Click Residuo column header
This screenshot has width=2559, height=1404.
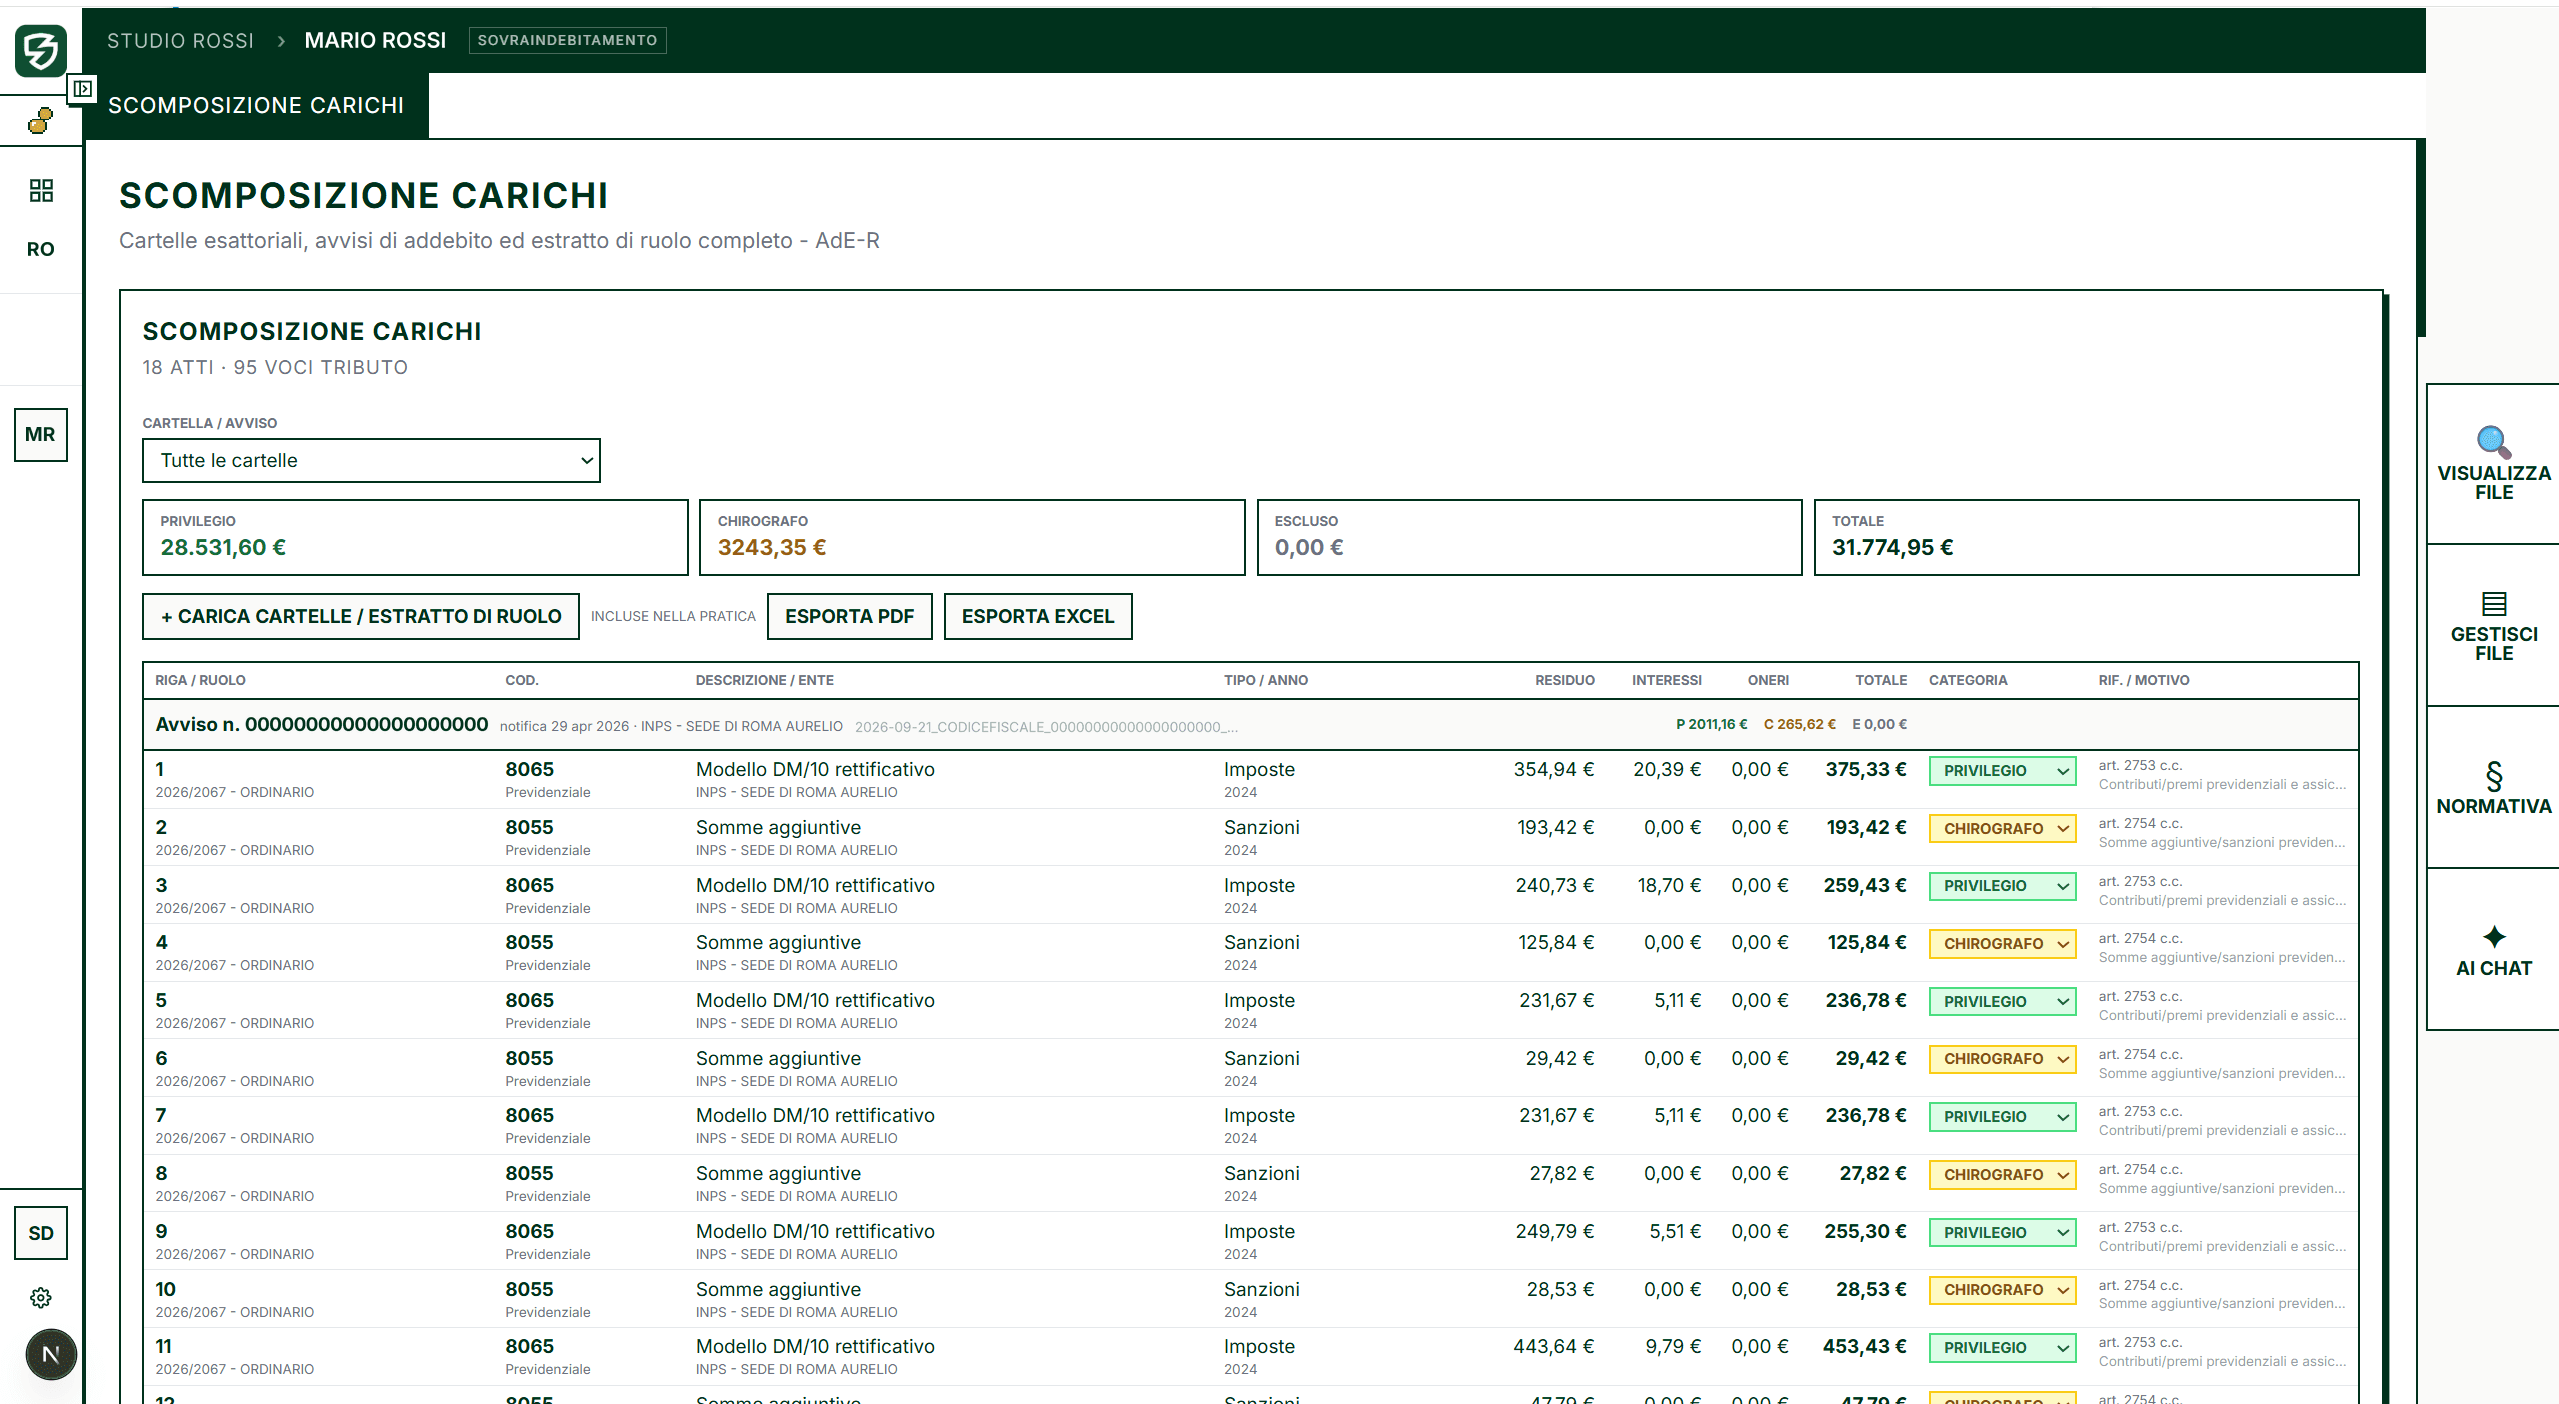pos(1565,680)
